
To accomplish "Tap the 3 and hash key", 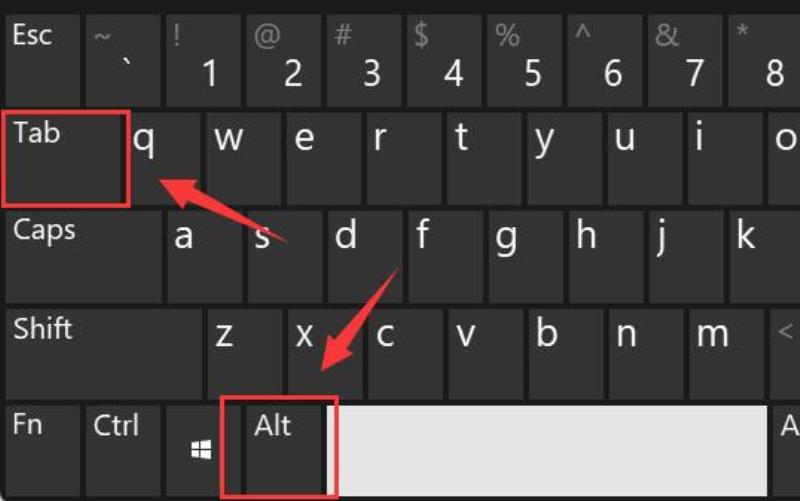I will pos(364,60).
